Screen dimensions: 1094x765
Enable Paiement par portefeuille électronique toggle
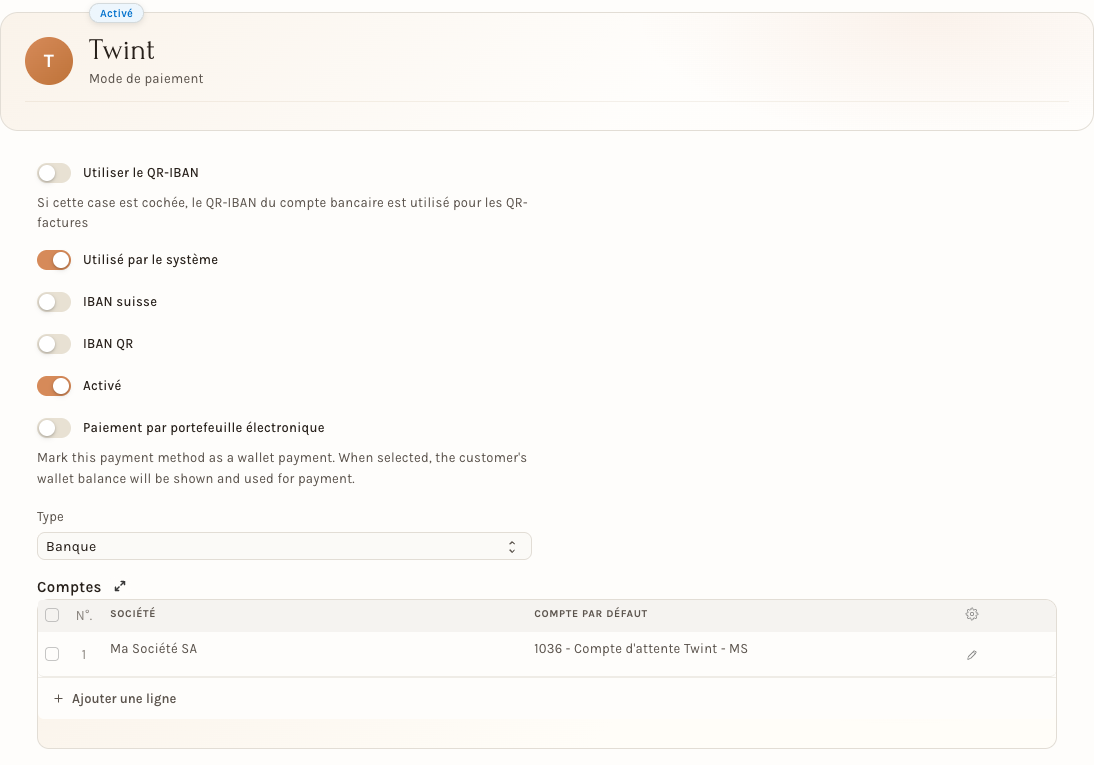pos(54,427)
